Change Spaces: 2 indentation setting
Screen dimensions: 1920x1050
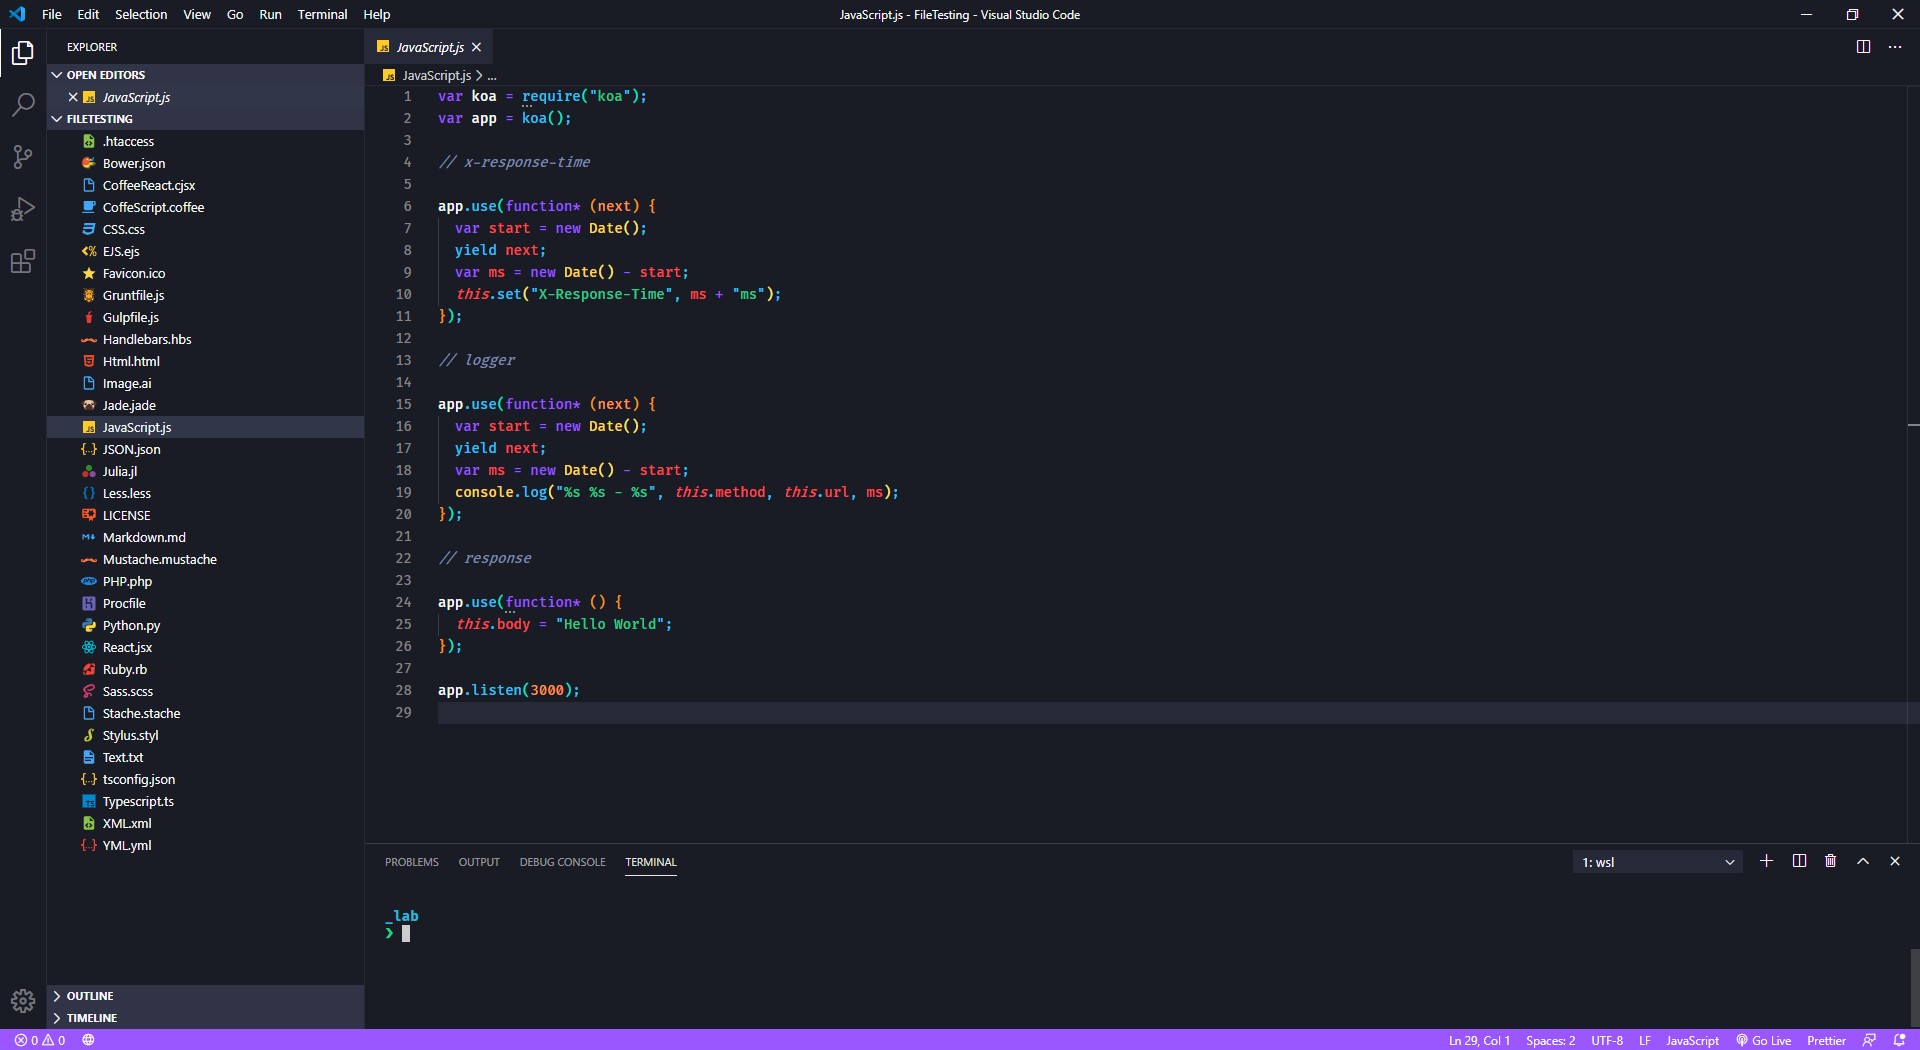[1550, 1040]
